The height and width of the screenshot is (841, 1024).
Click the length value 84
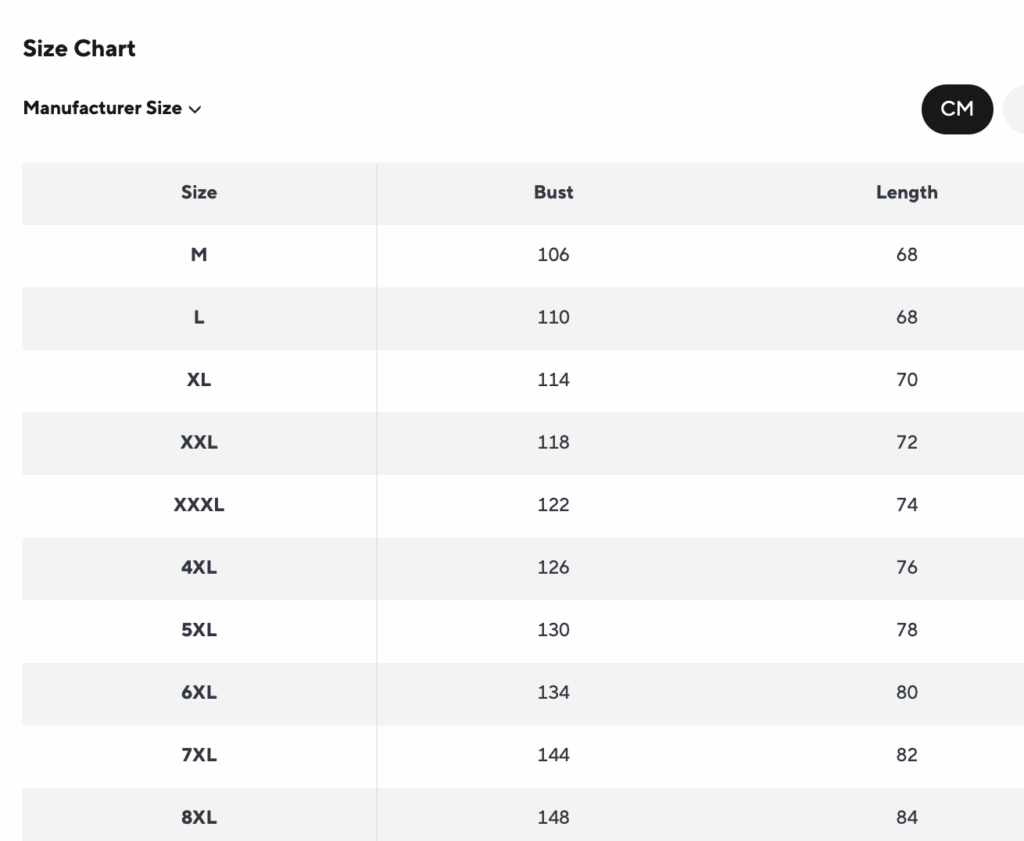tap(906, 817)
